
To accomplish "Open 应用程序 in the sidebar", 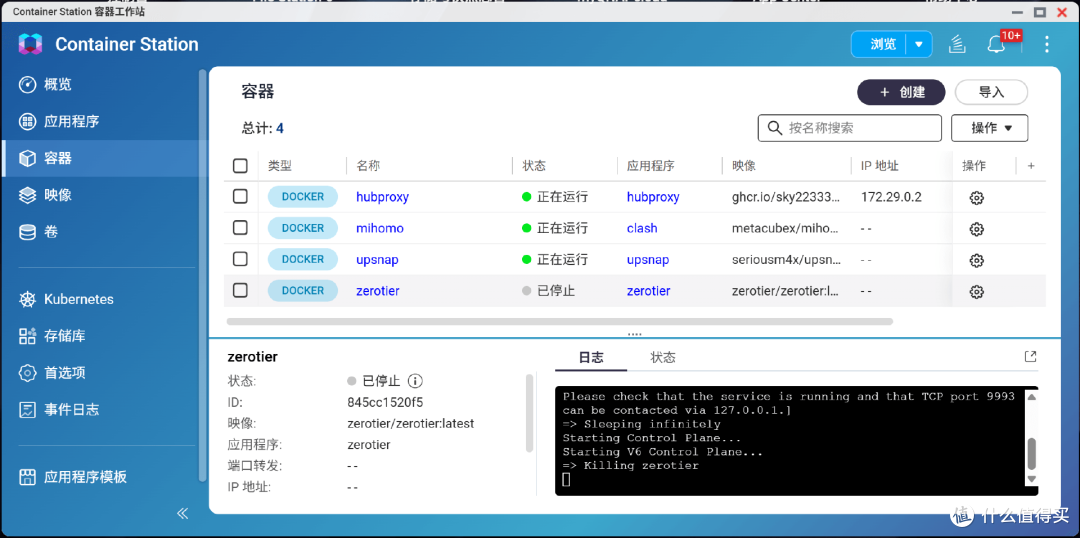I will point(103,122).
